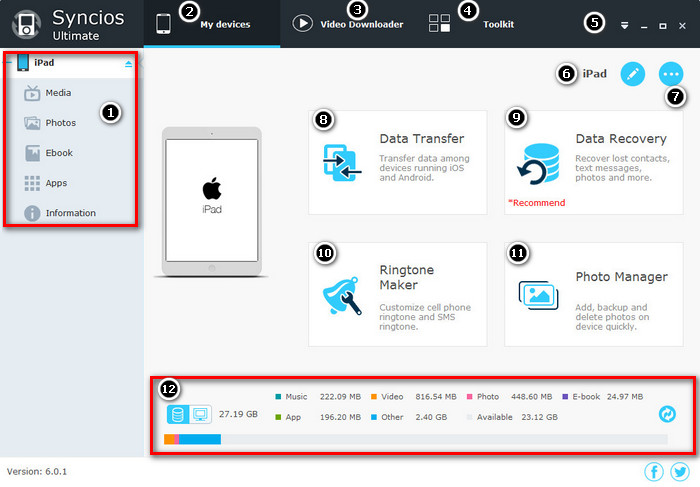Open the title bar dropdown menu arrow
This screenshot has height=487, width=700.
(625, 26)
